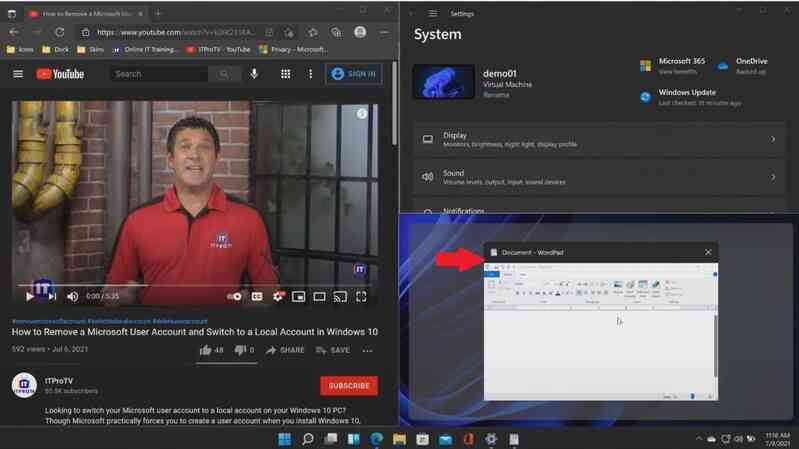Click SAVE to add to playlist
The height and width of the screenshot is (449, 799).
(x=332, y=350)
